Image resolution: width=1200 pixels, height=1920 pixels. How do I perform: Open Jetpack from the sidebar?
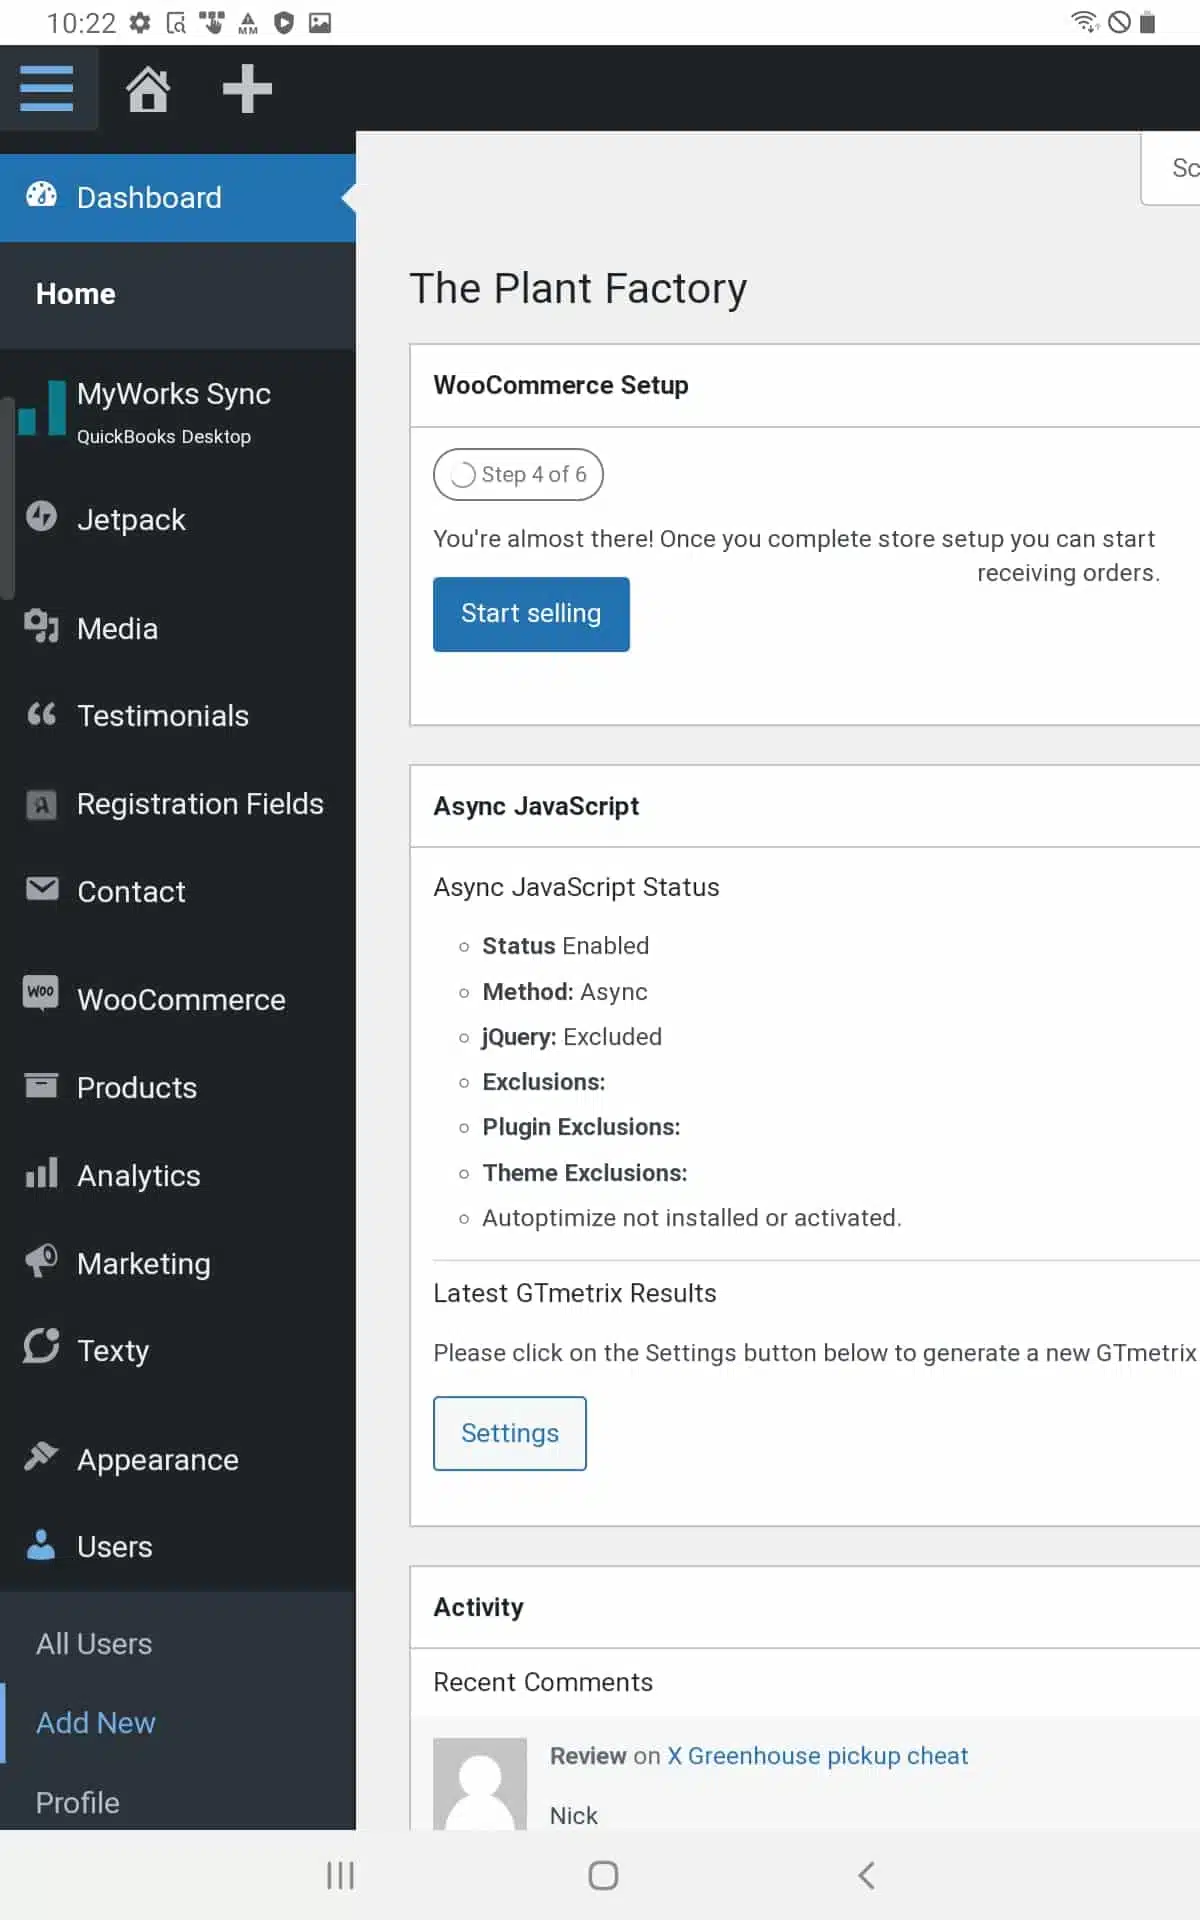[x=131, y=520]
